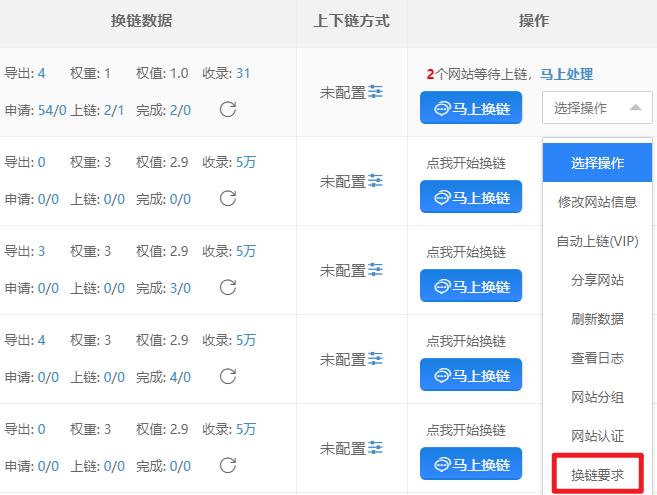Open the 未配置 settings icon in first row
657x495 pixels.
(375, 93)
